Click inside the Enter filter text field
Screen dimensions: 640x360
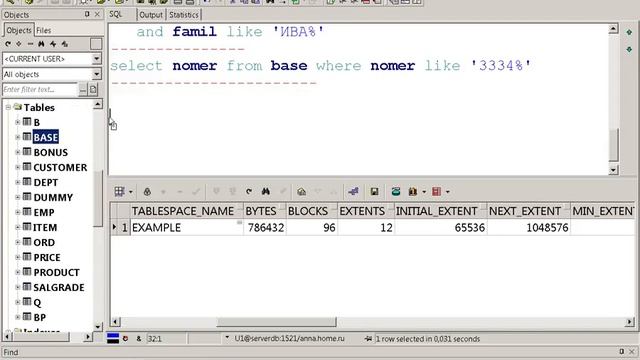pyautogui.click(x=40, y=89)
